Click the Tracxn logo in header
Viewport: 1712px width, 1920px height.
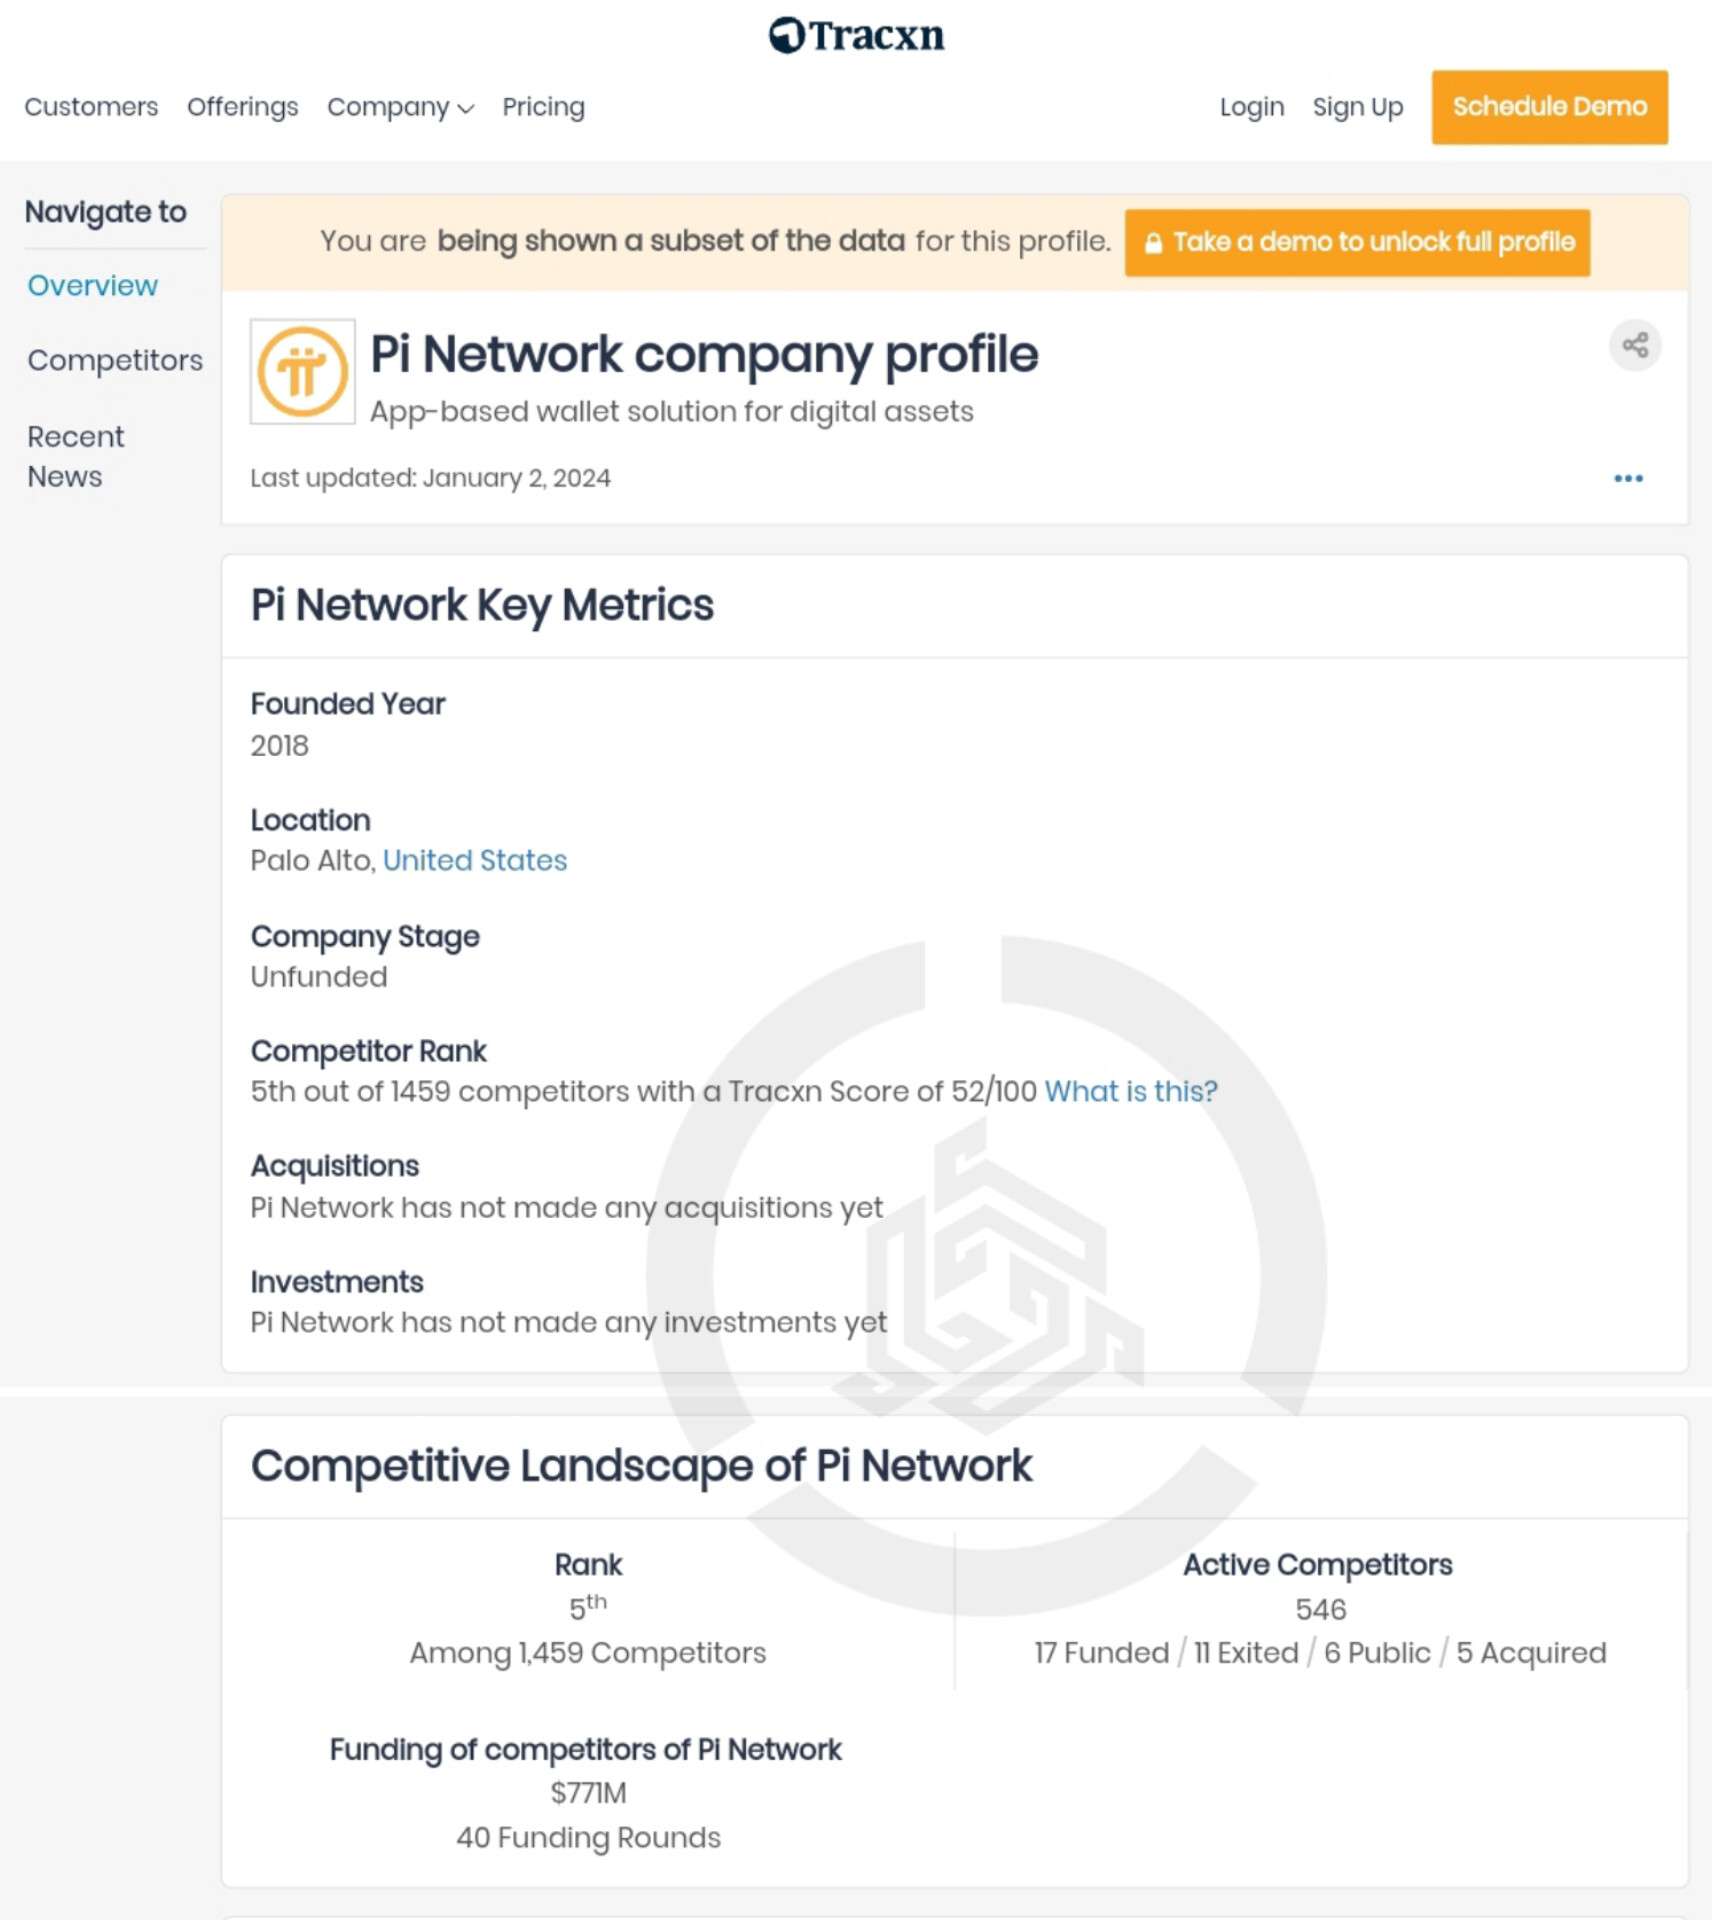point(856,35)
